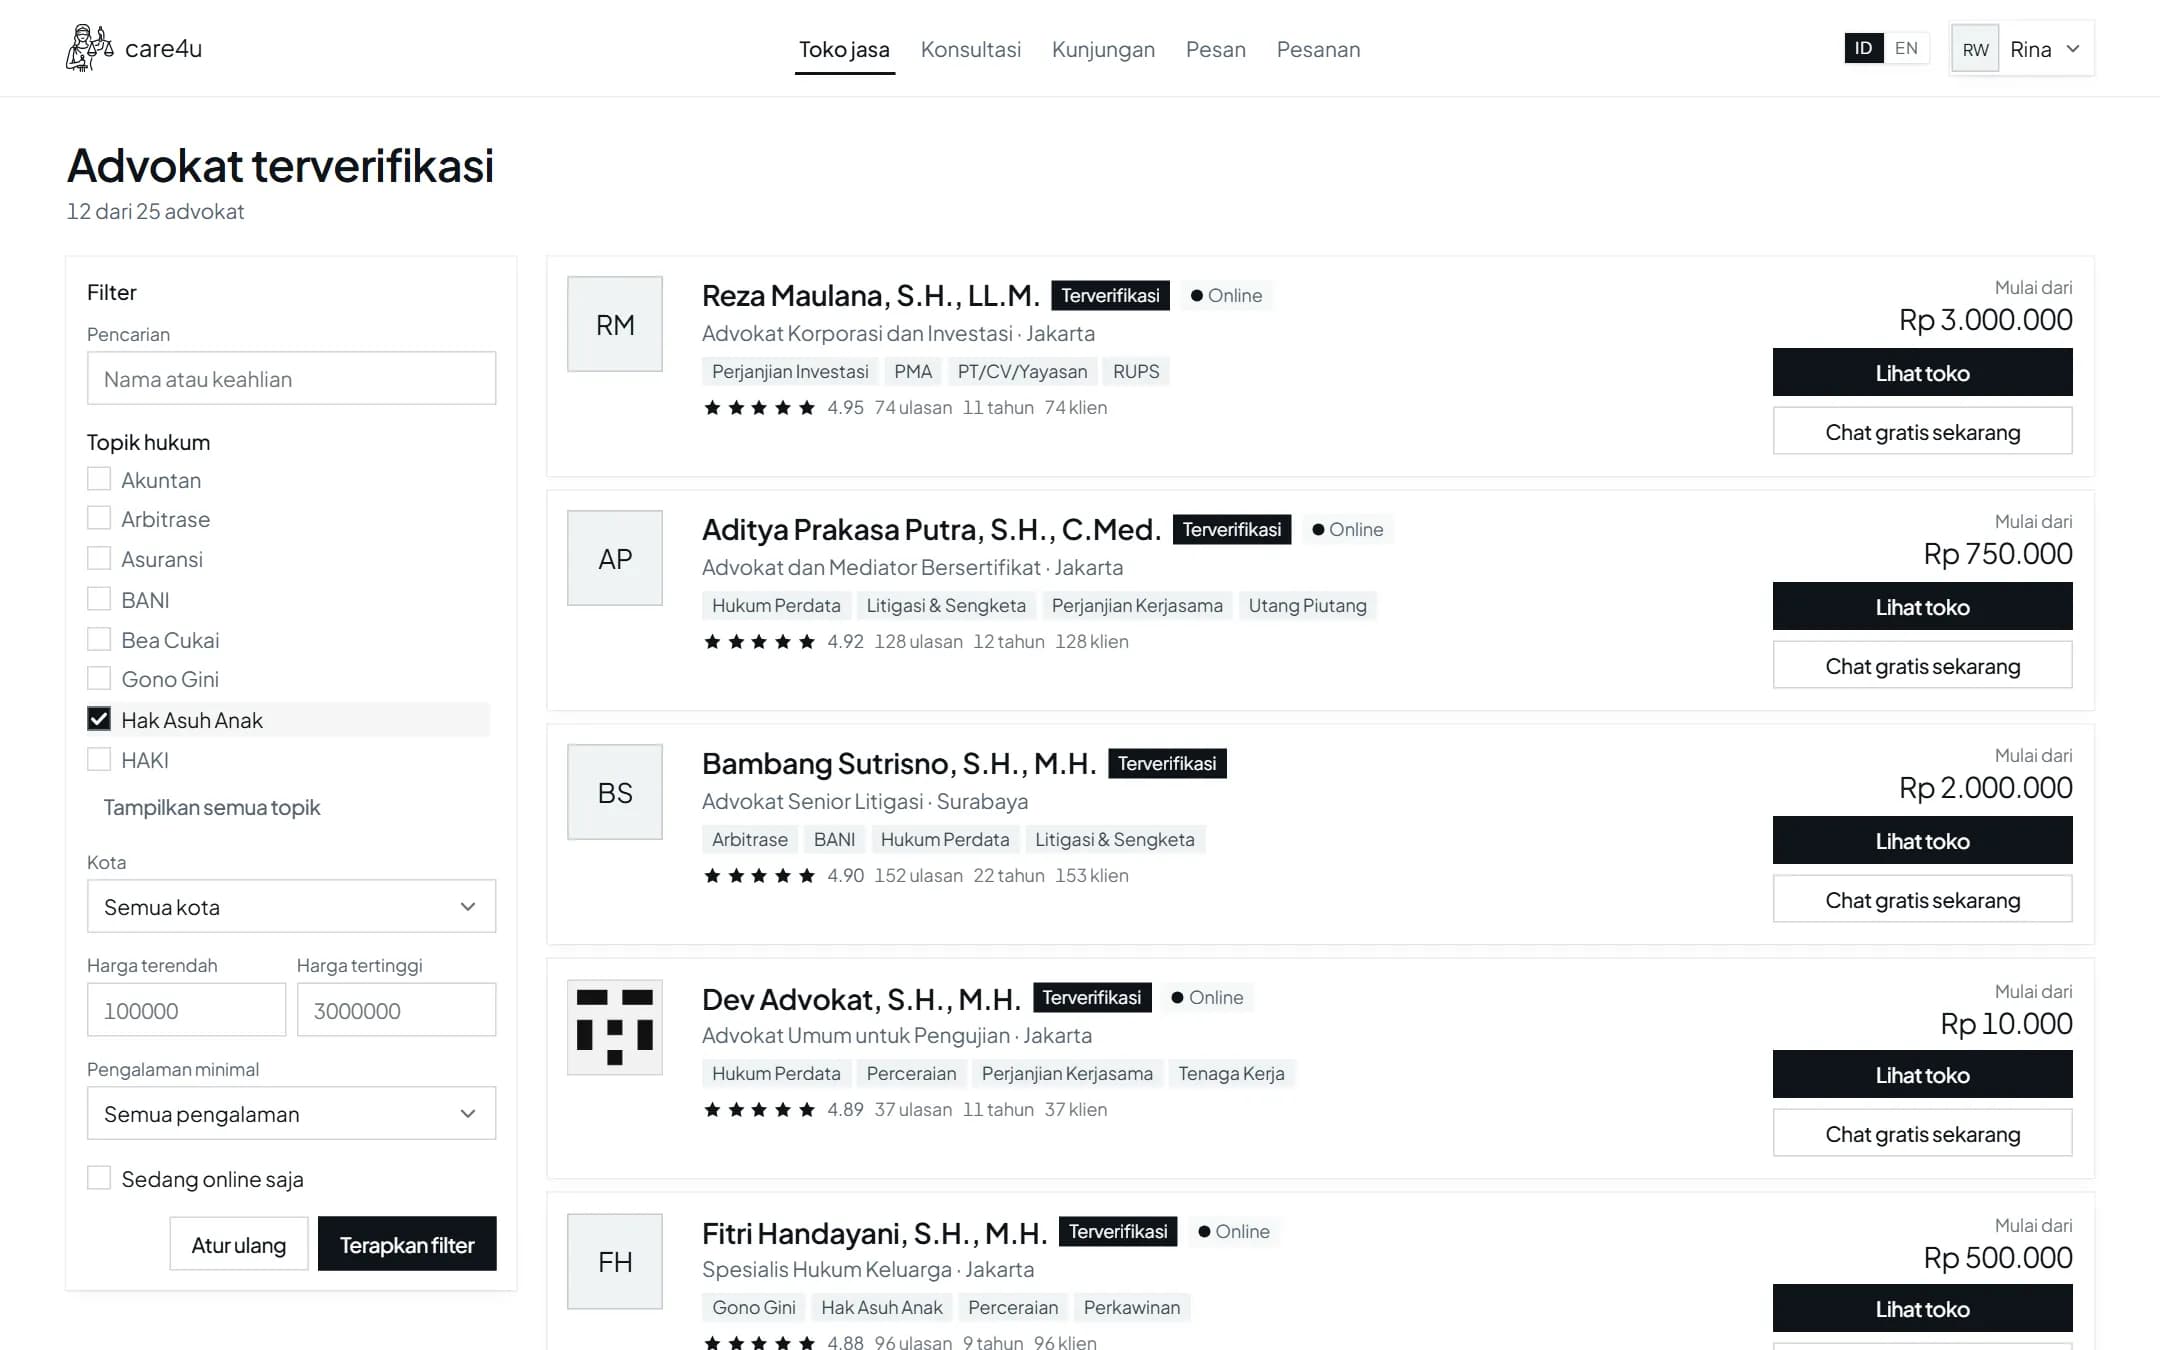Click the Perceraian tag on Dev Advokat

pyautogui.click(x=911, y=1073)
